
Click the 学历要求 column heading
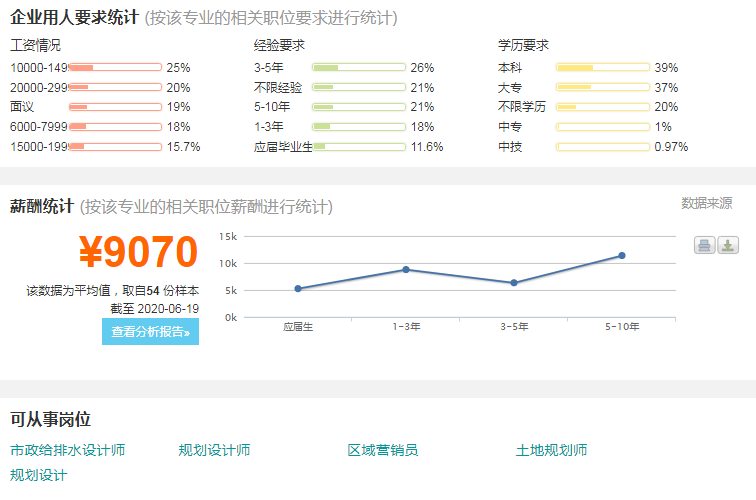524,46
